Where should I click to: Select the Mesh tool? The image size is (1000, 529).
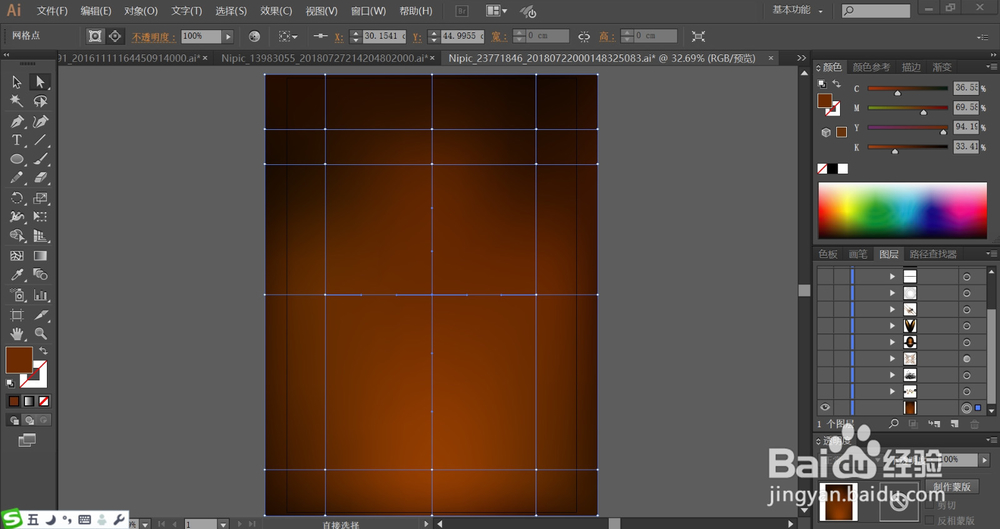pos(17,256)
